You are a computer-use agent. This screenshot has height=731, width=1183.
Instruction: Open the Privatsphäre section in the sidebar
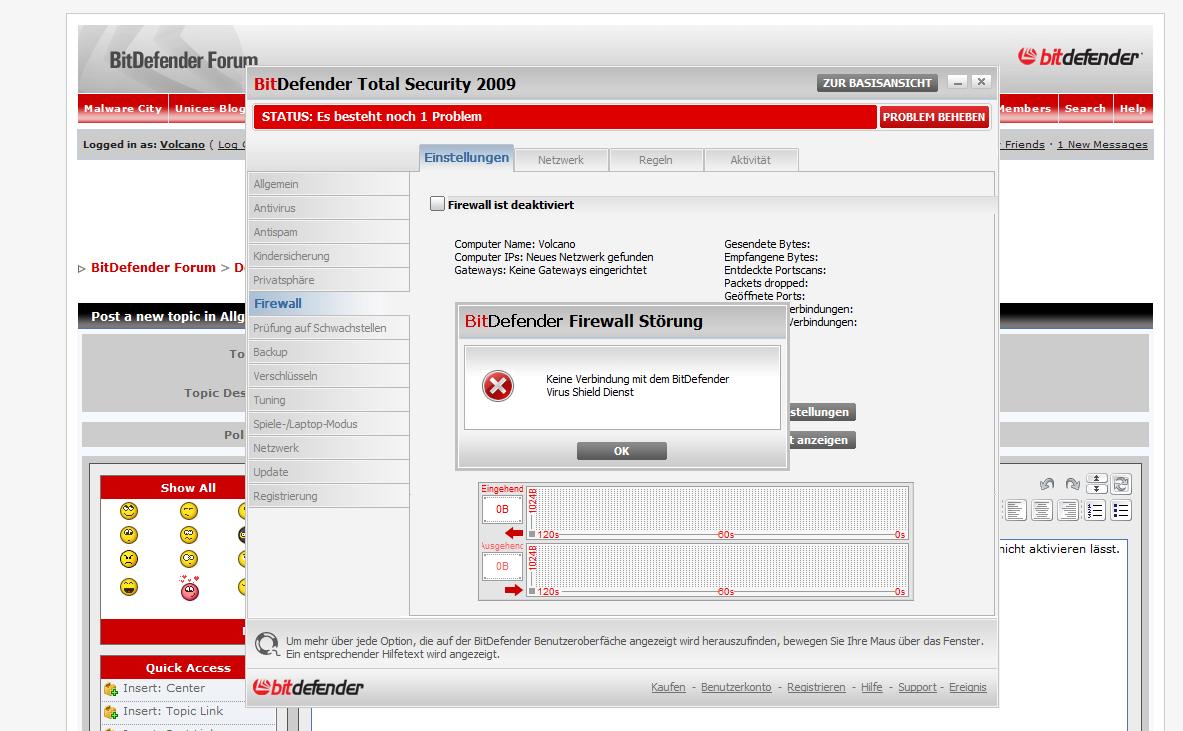pos(329,280)
